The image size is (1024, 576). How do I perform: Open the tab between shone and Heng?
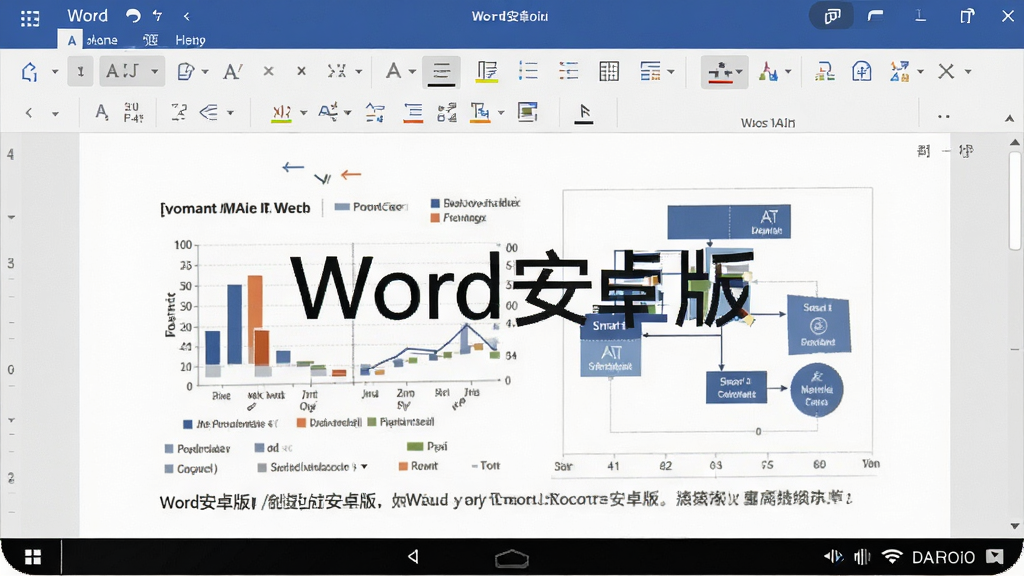click(150, 40)
